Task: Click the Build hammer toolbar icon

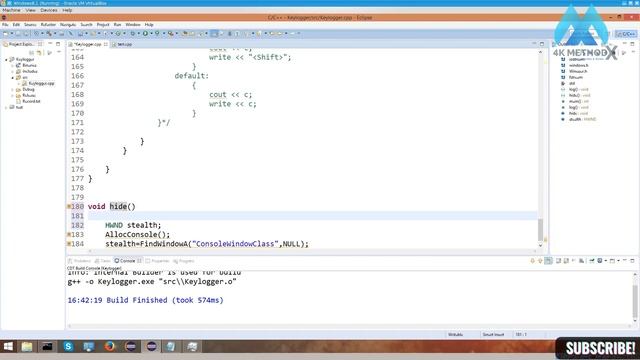Action: tap(49, 33)
